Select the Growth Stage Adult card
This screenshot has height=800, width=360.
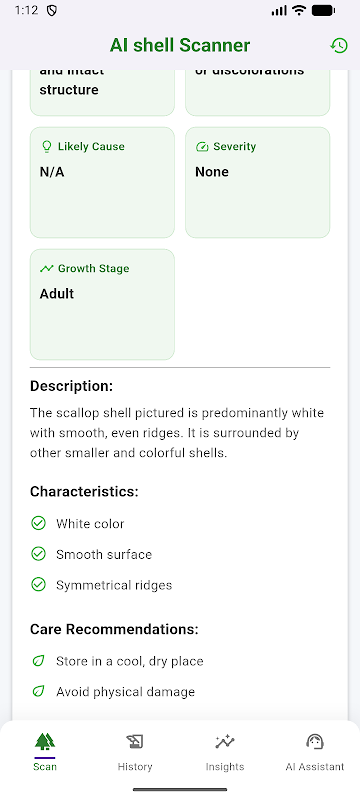[102, 305]
